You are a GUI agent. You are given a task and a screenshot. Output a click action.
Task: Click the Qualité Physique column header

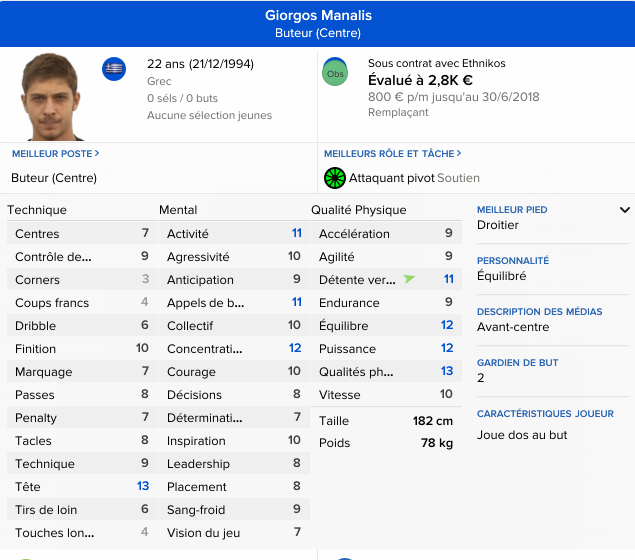359,210
